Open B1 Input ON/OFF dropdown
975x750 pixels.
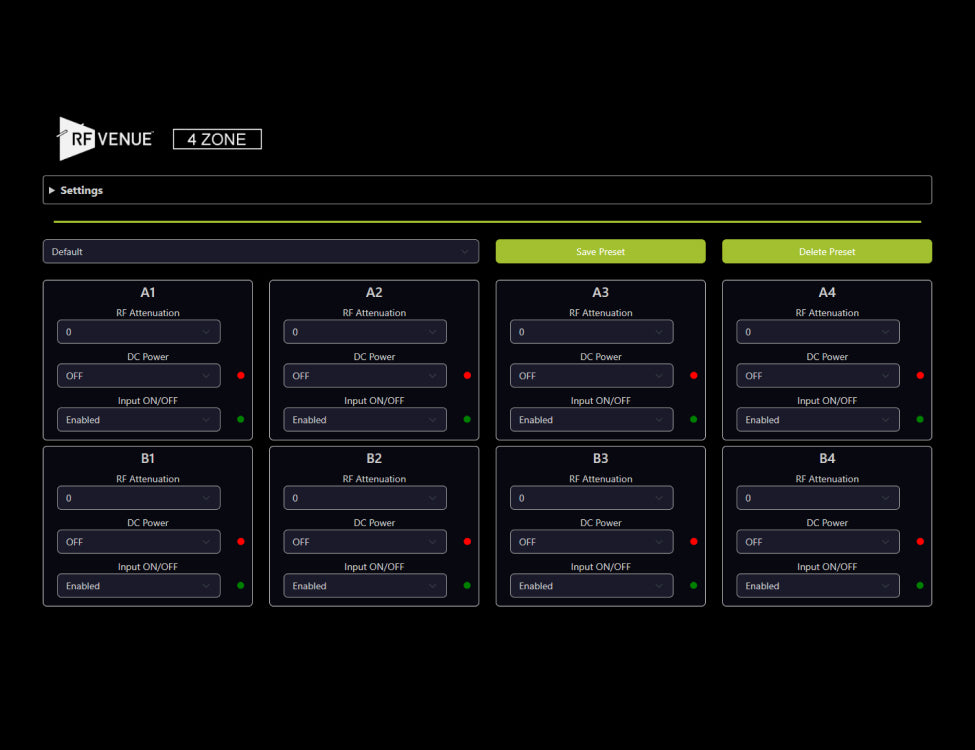[139, 586]
